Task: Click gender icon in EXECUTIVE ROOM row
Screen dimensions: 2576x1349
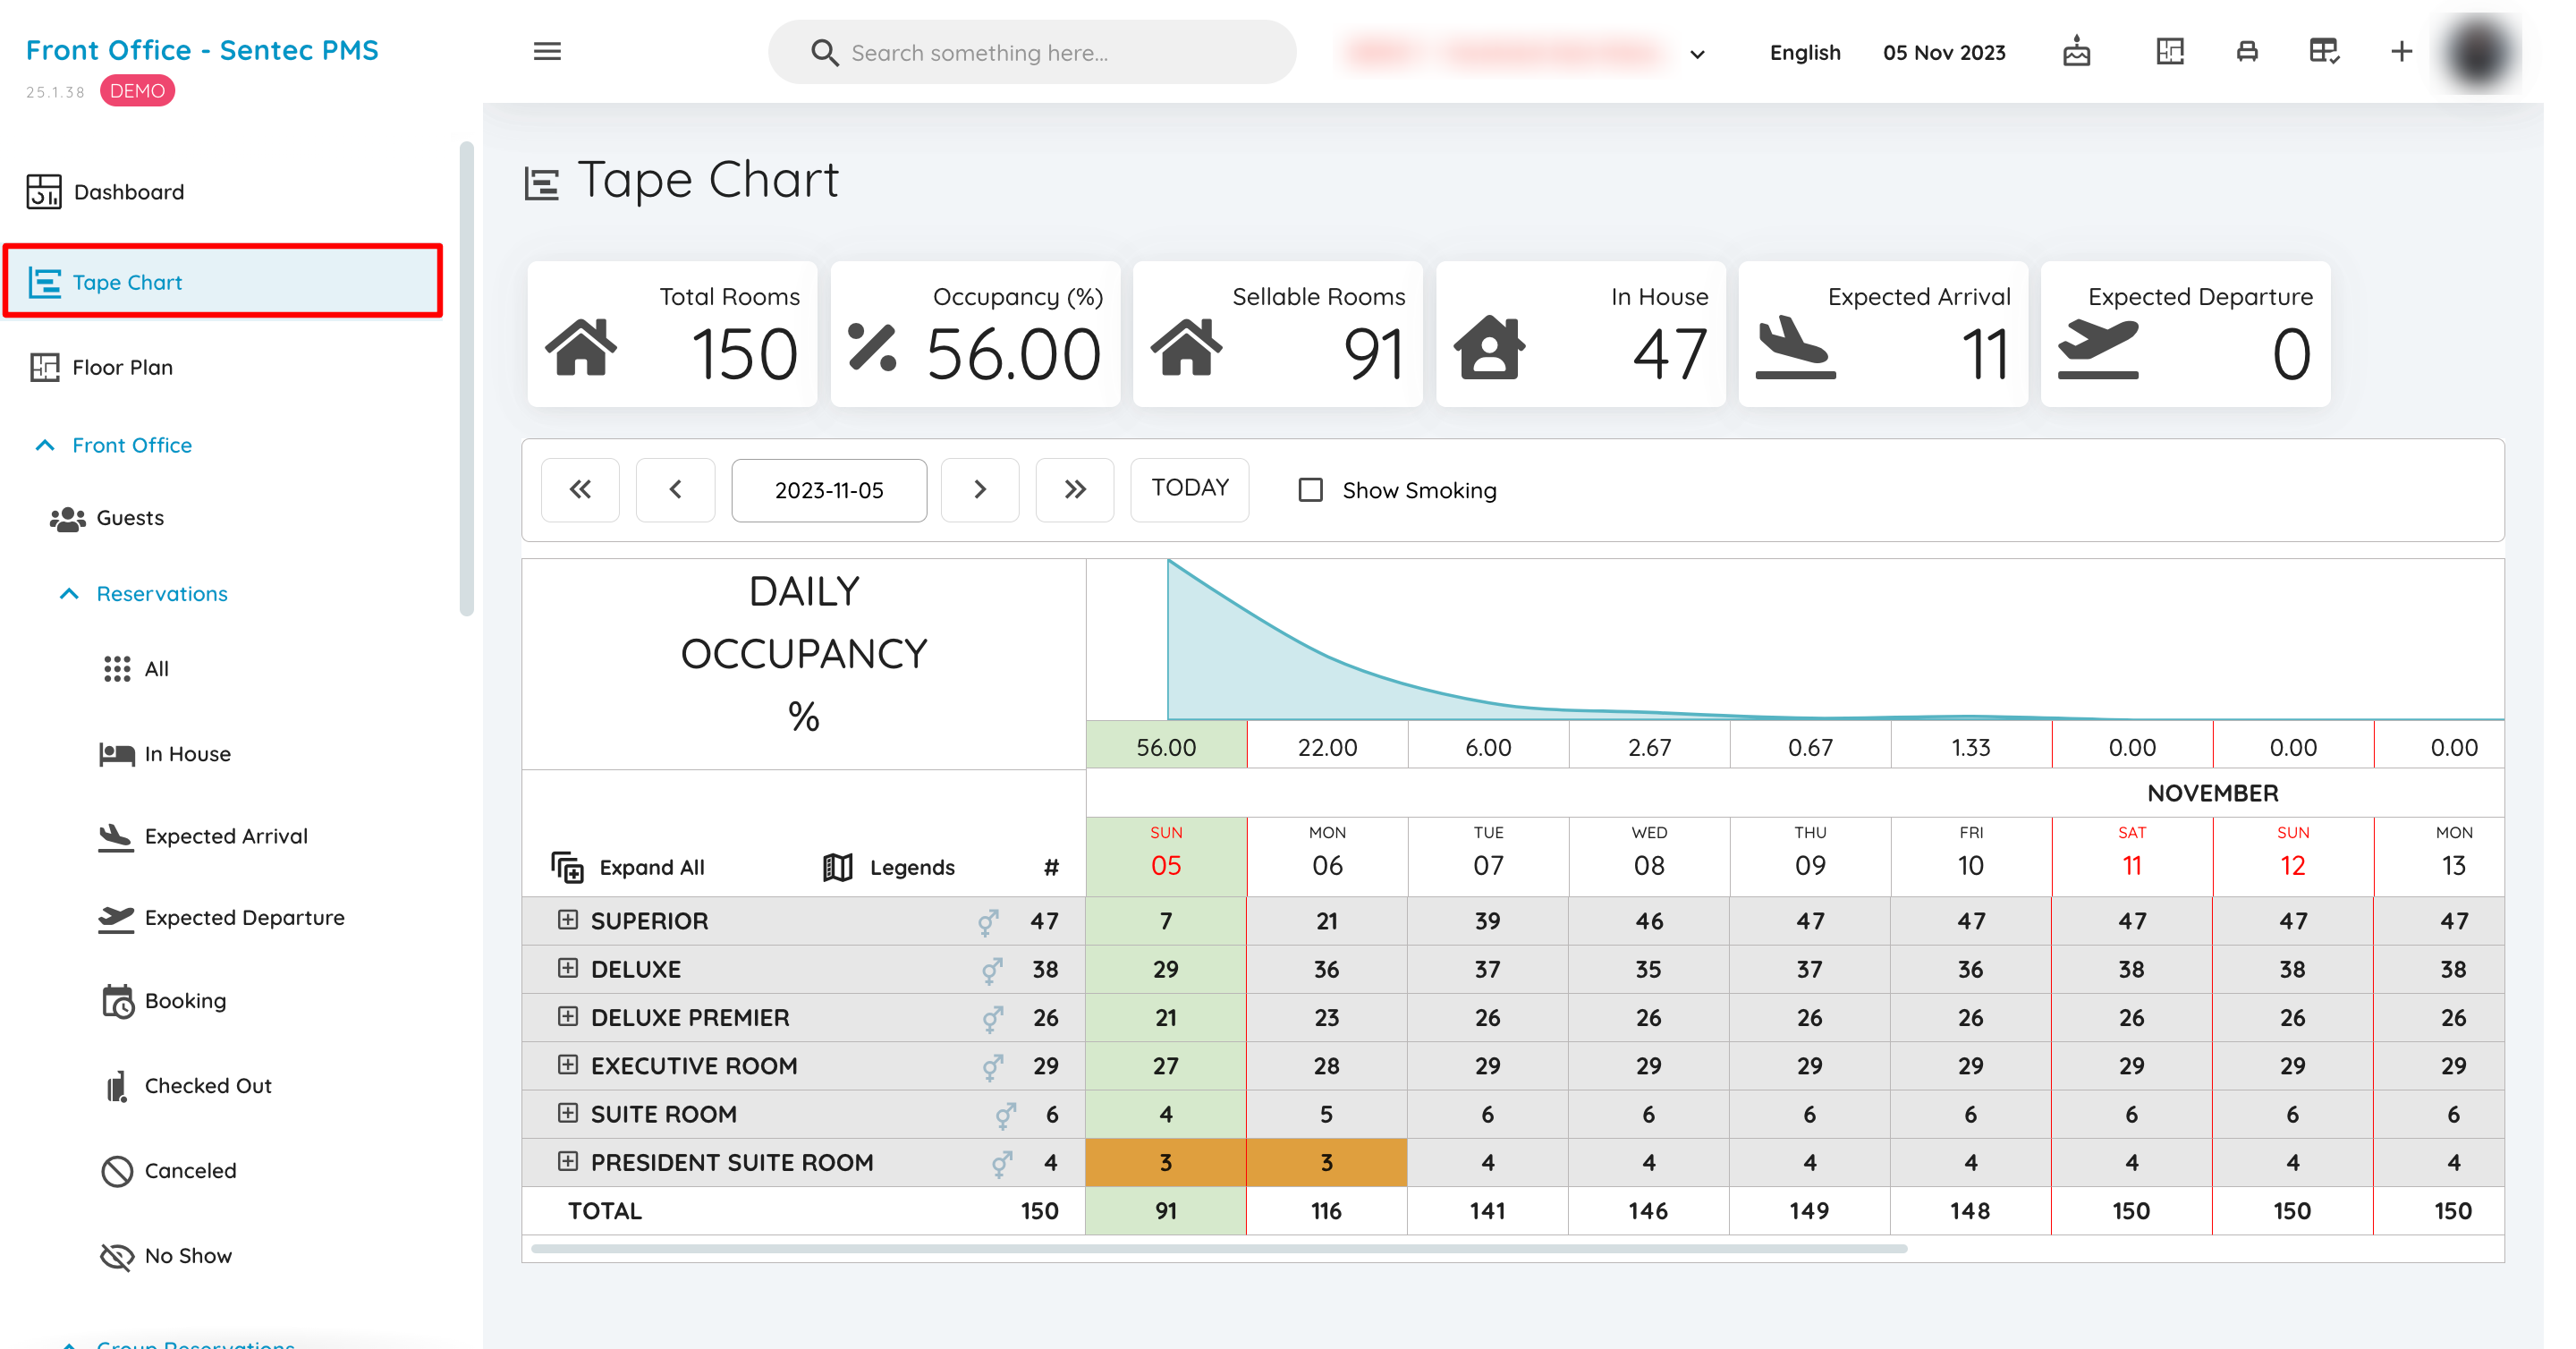Action: tap(992, 1066)
